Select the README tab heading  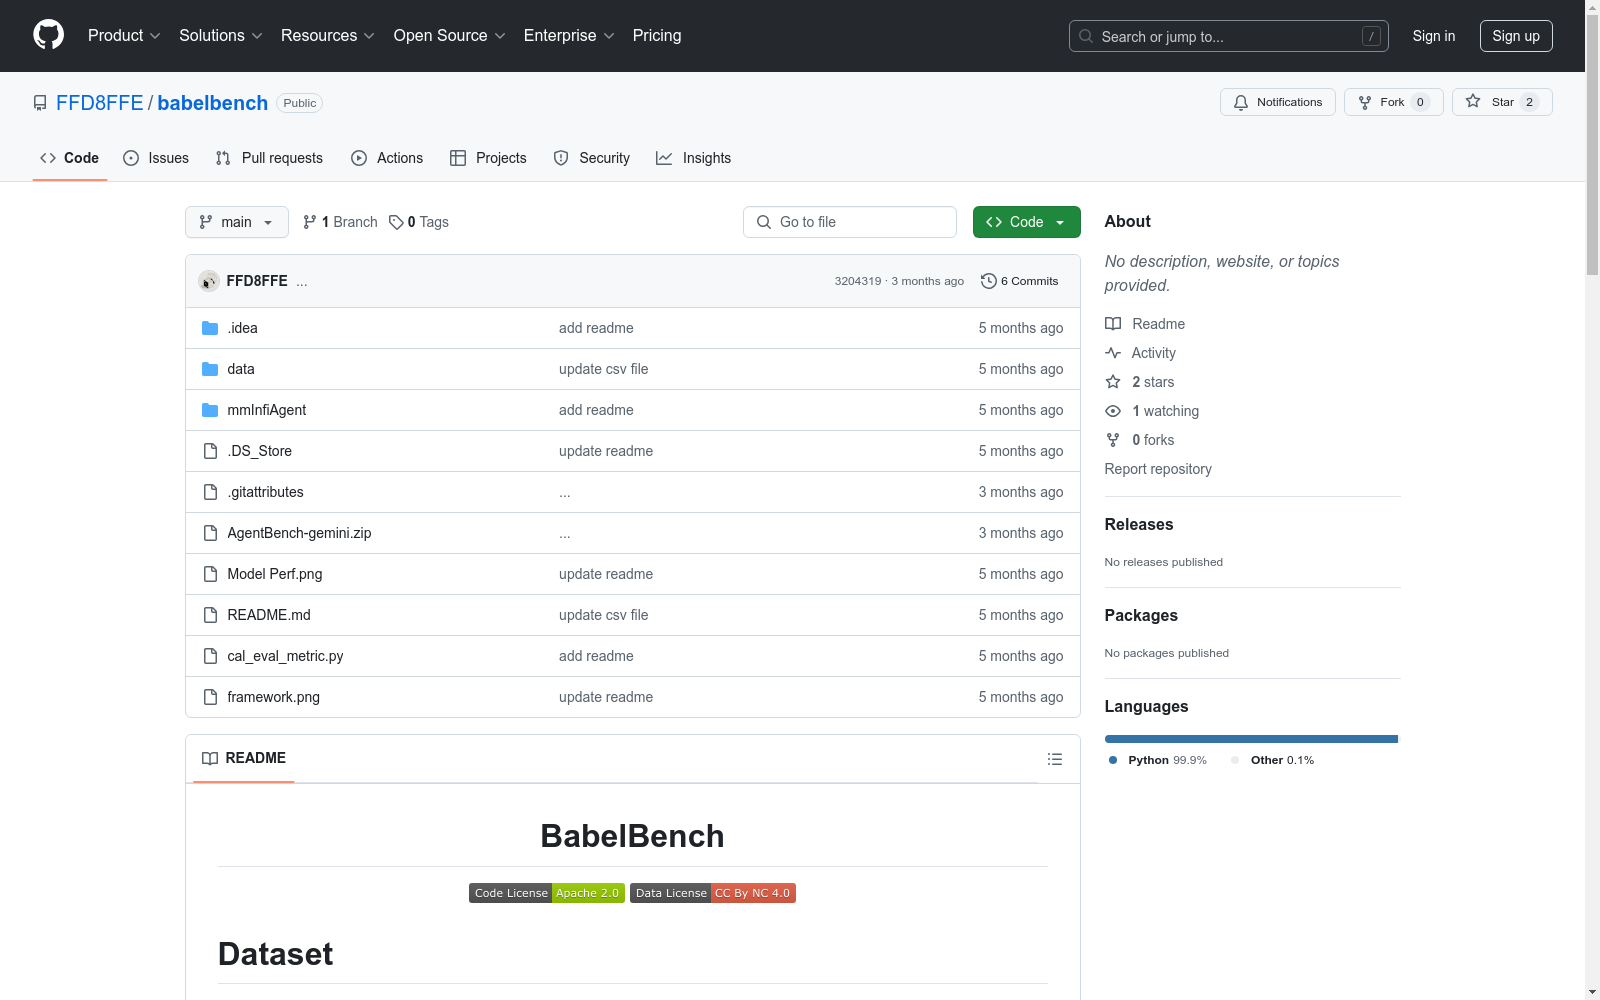pos(244,758)
